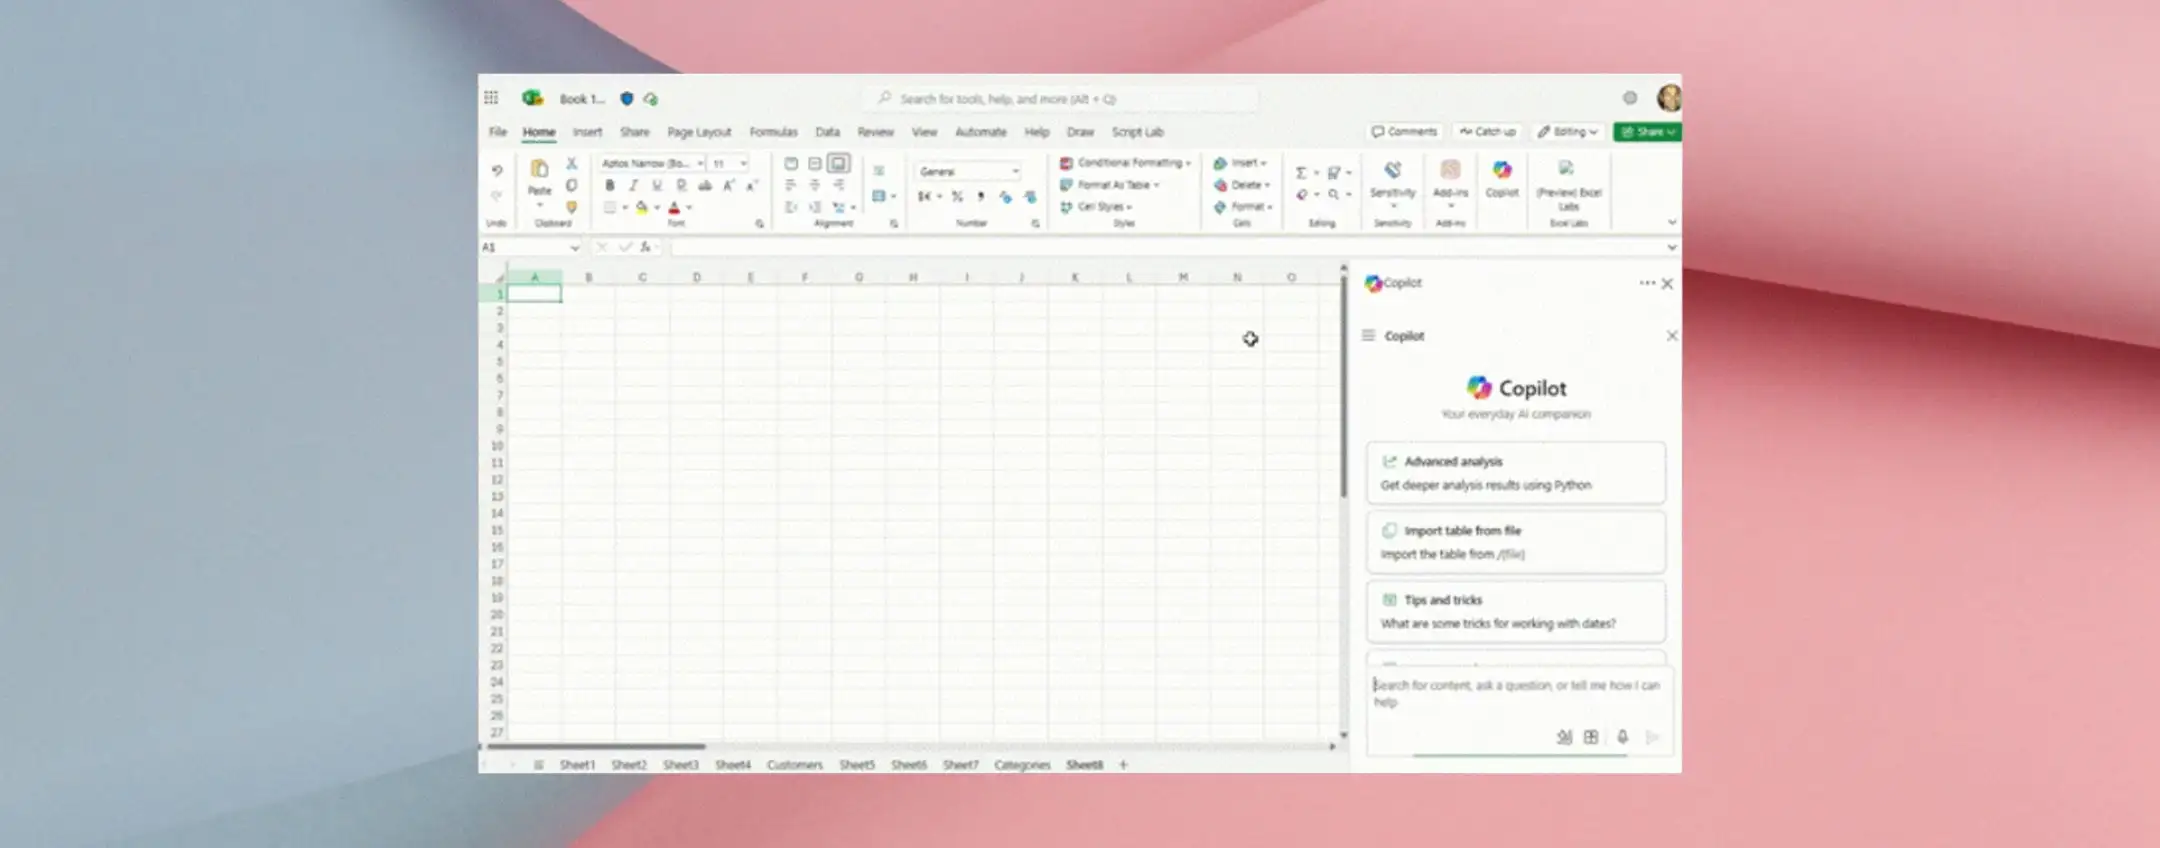
Task: Open the Script Lab ribbon tab
Action: click(1137, 132)
